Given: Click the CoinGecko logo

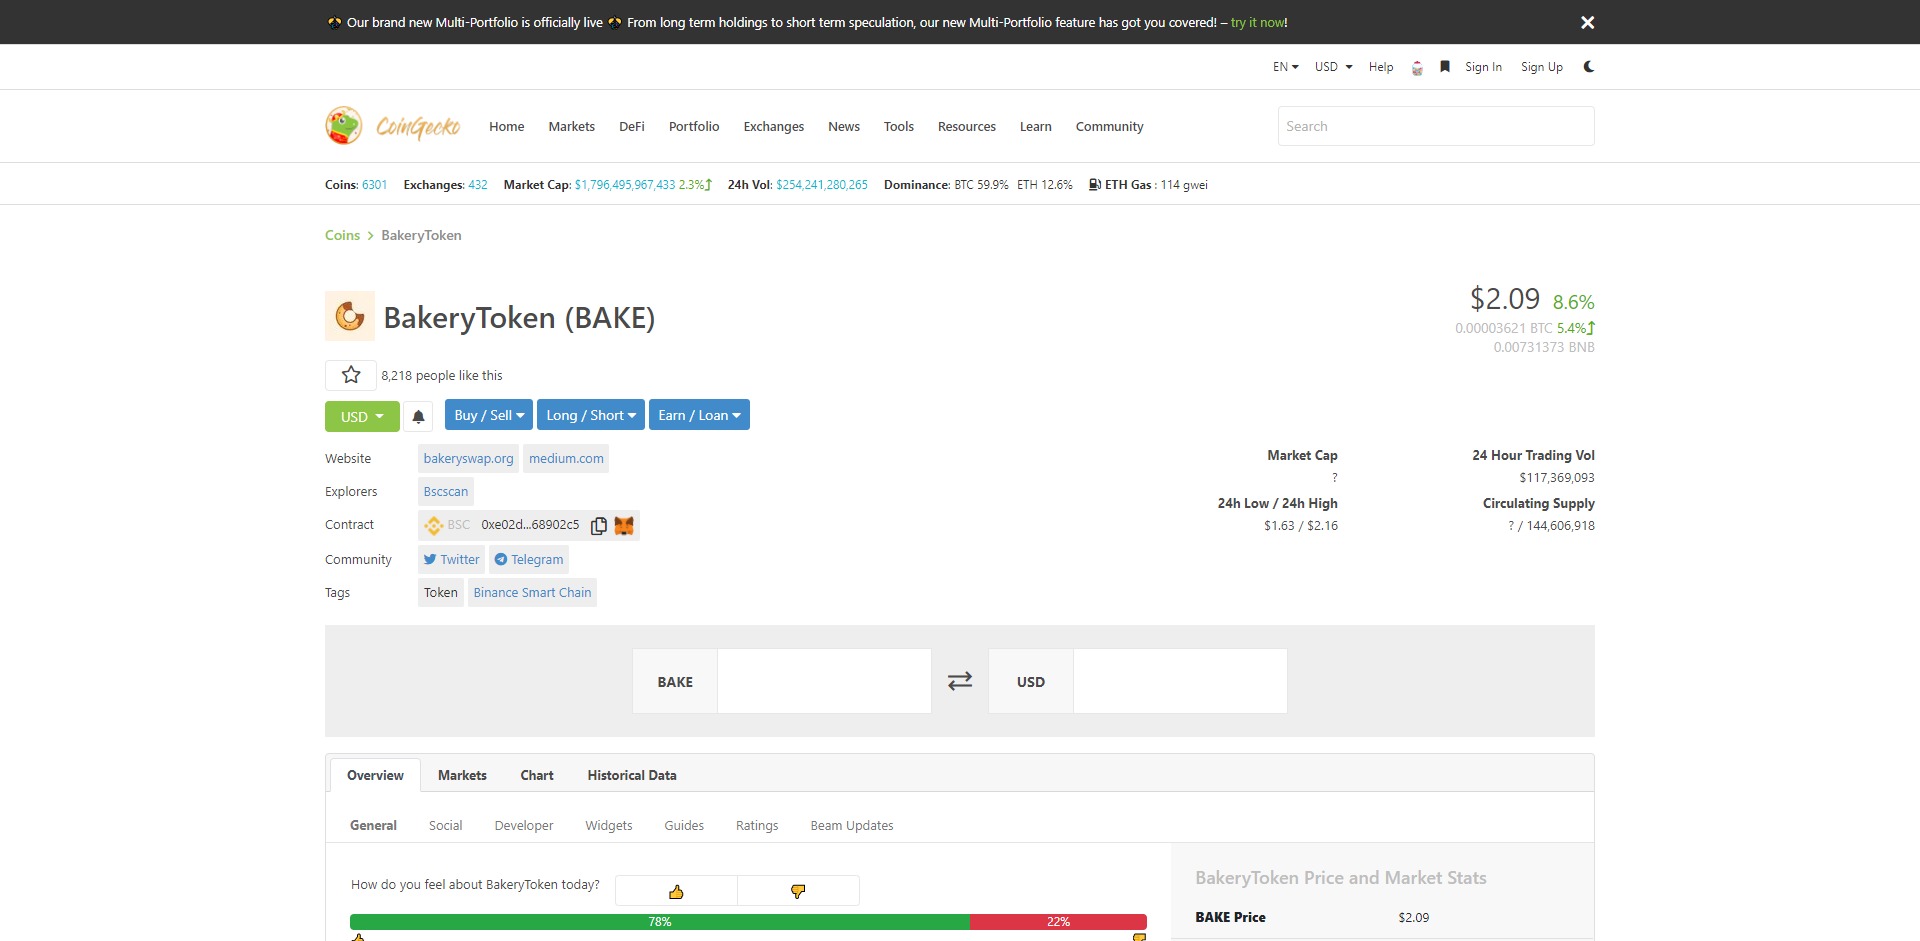Looking at the screenshot, I should [393, 126].
